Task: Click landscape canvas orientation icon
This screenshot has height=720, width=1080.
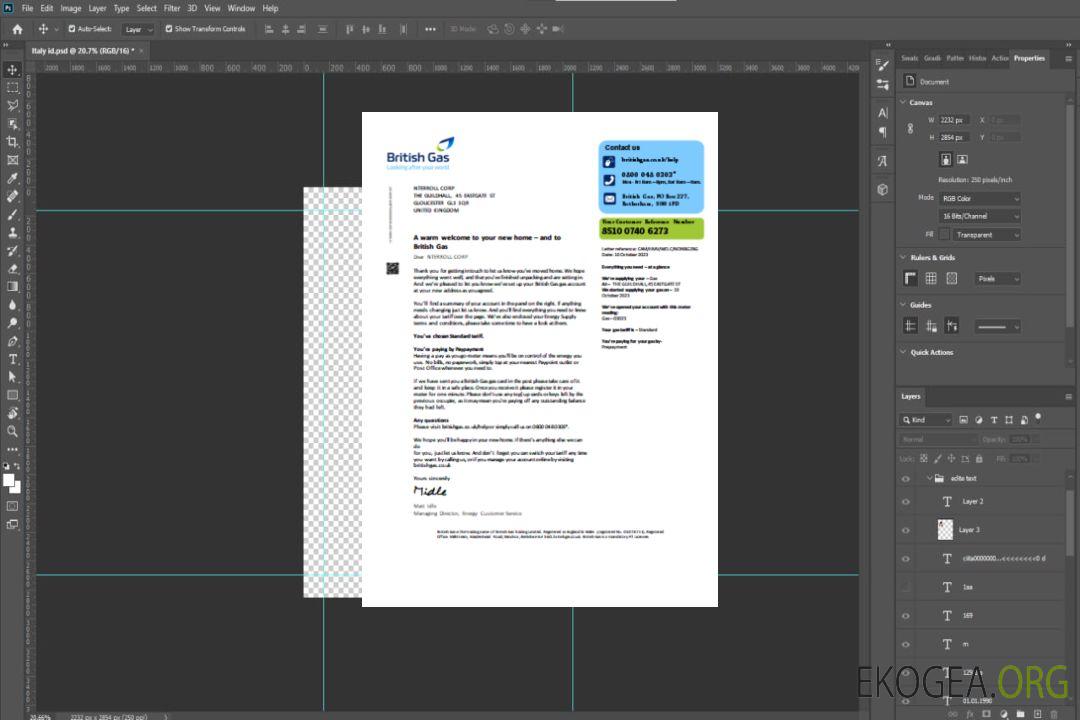Action: (962, 159)
